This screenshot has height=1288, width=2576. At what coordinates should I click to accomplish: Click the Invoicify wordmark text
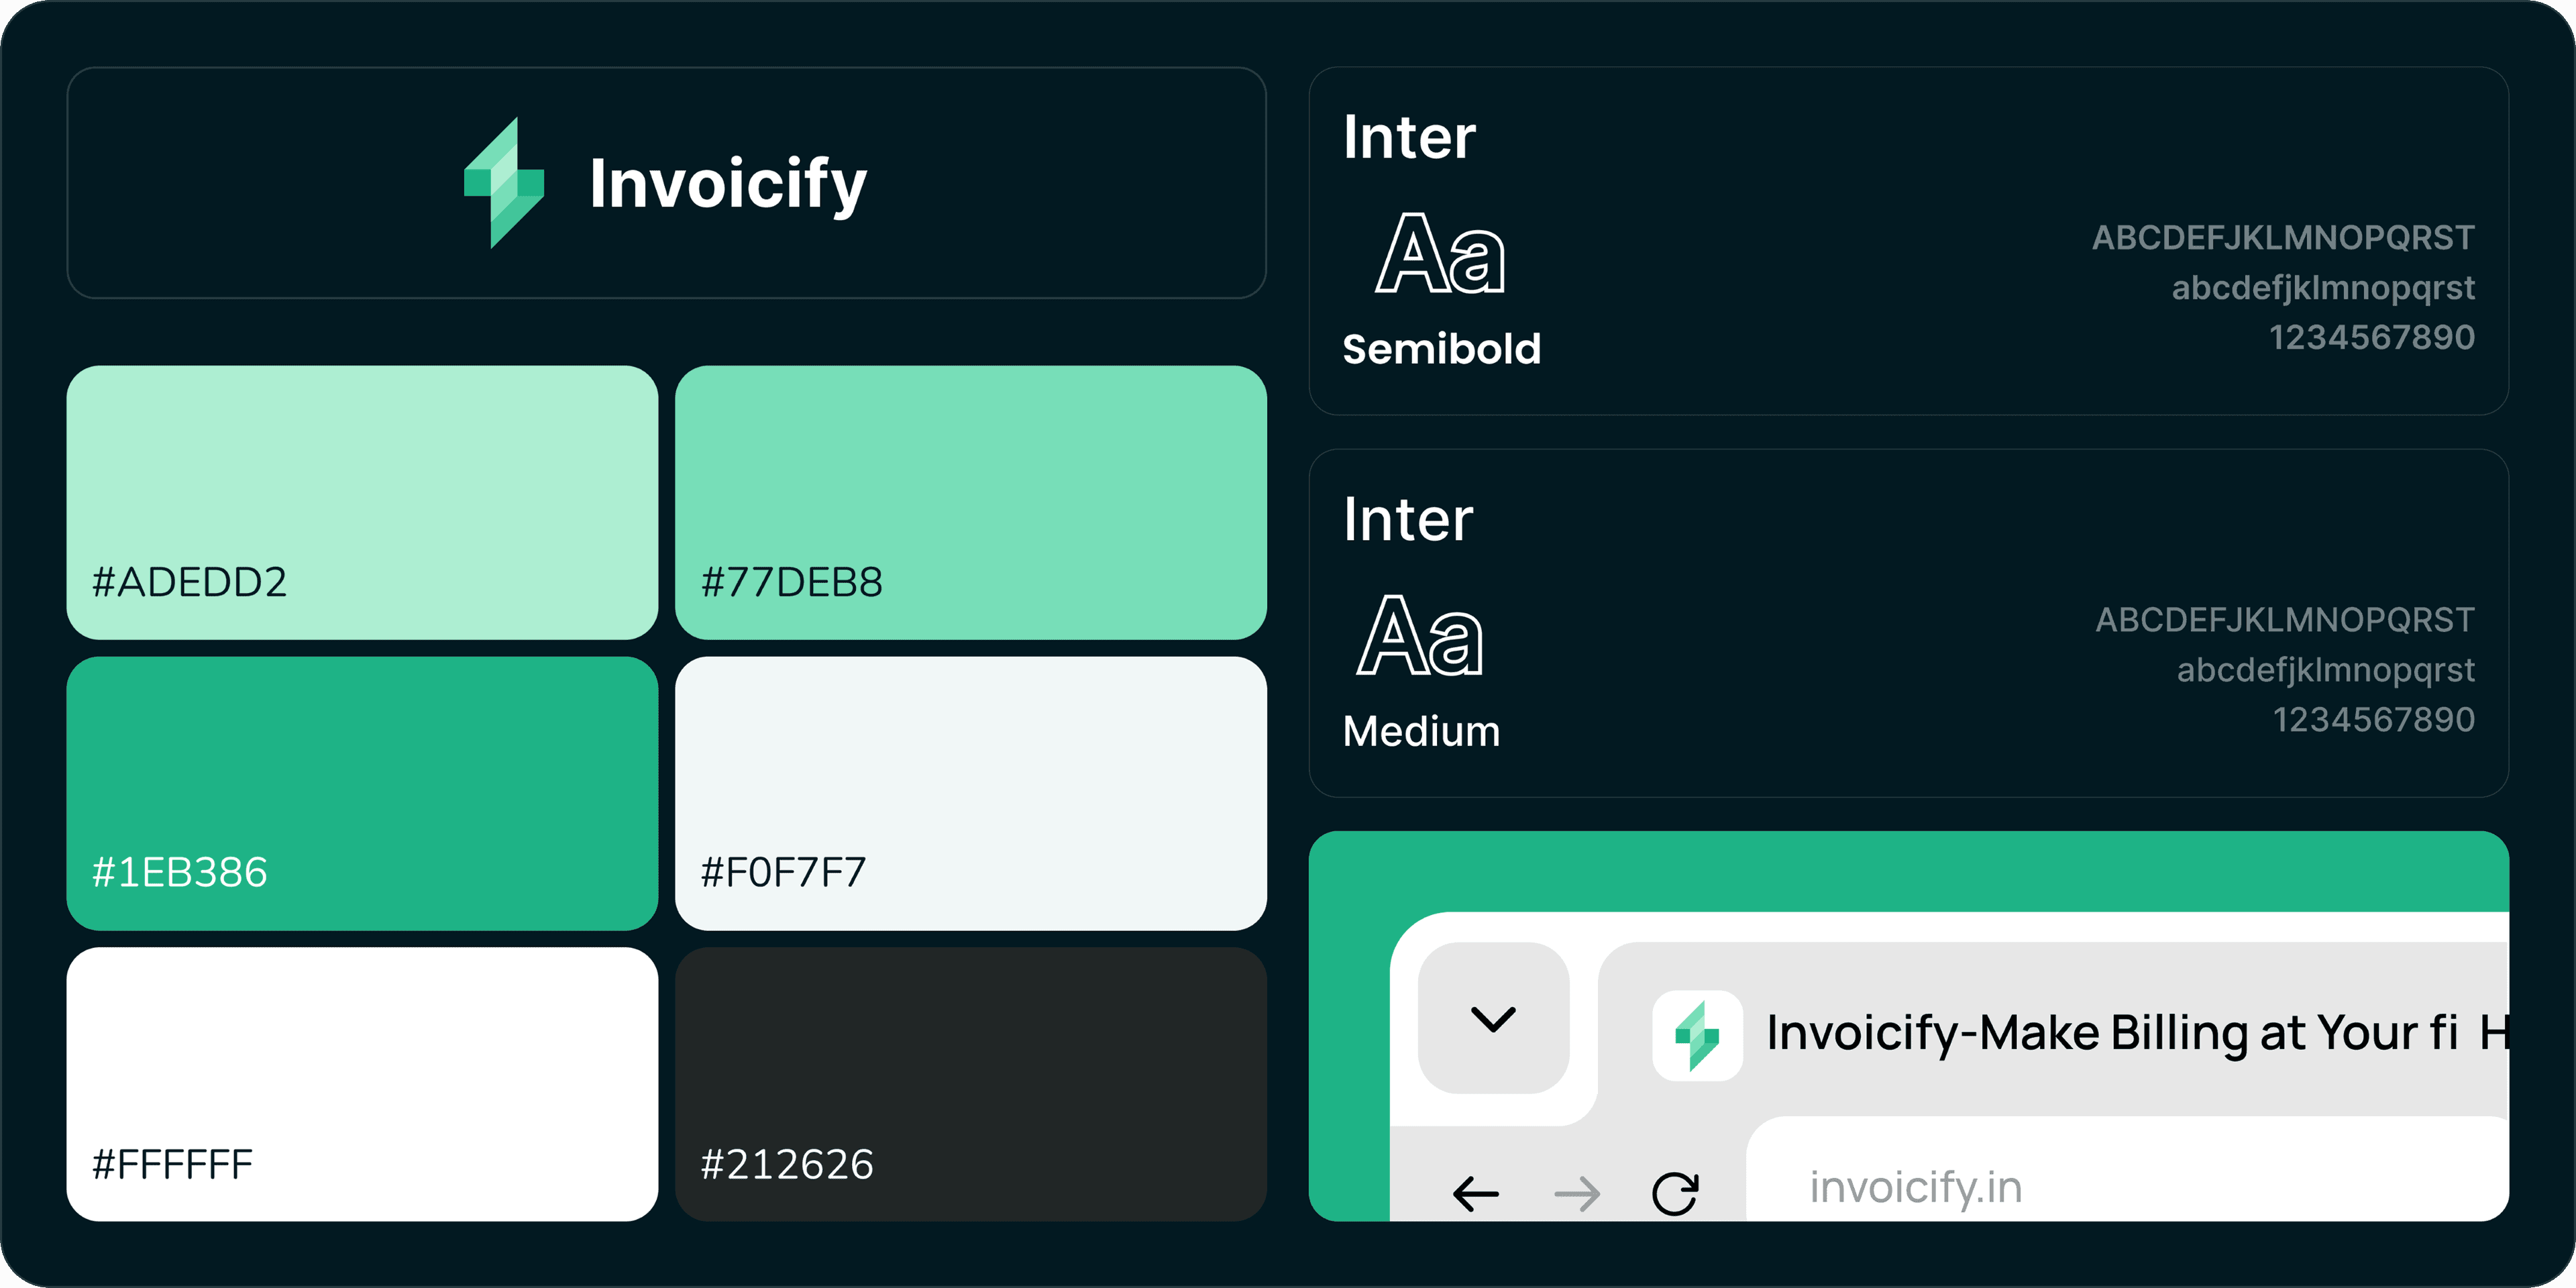(727, 185)
